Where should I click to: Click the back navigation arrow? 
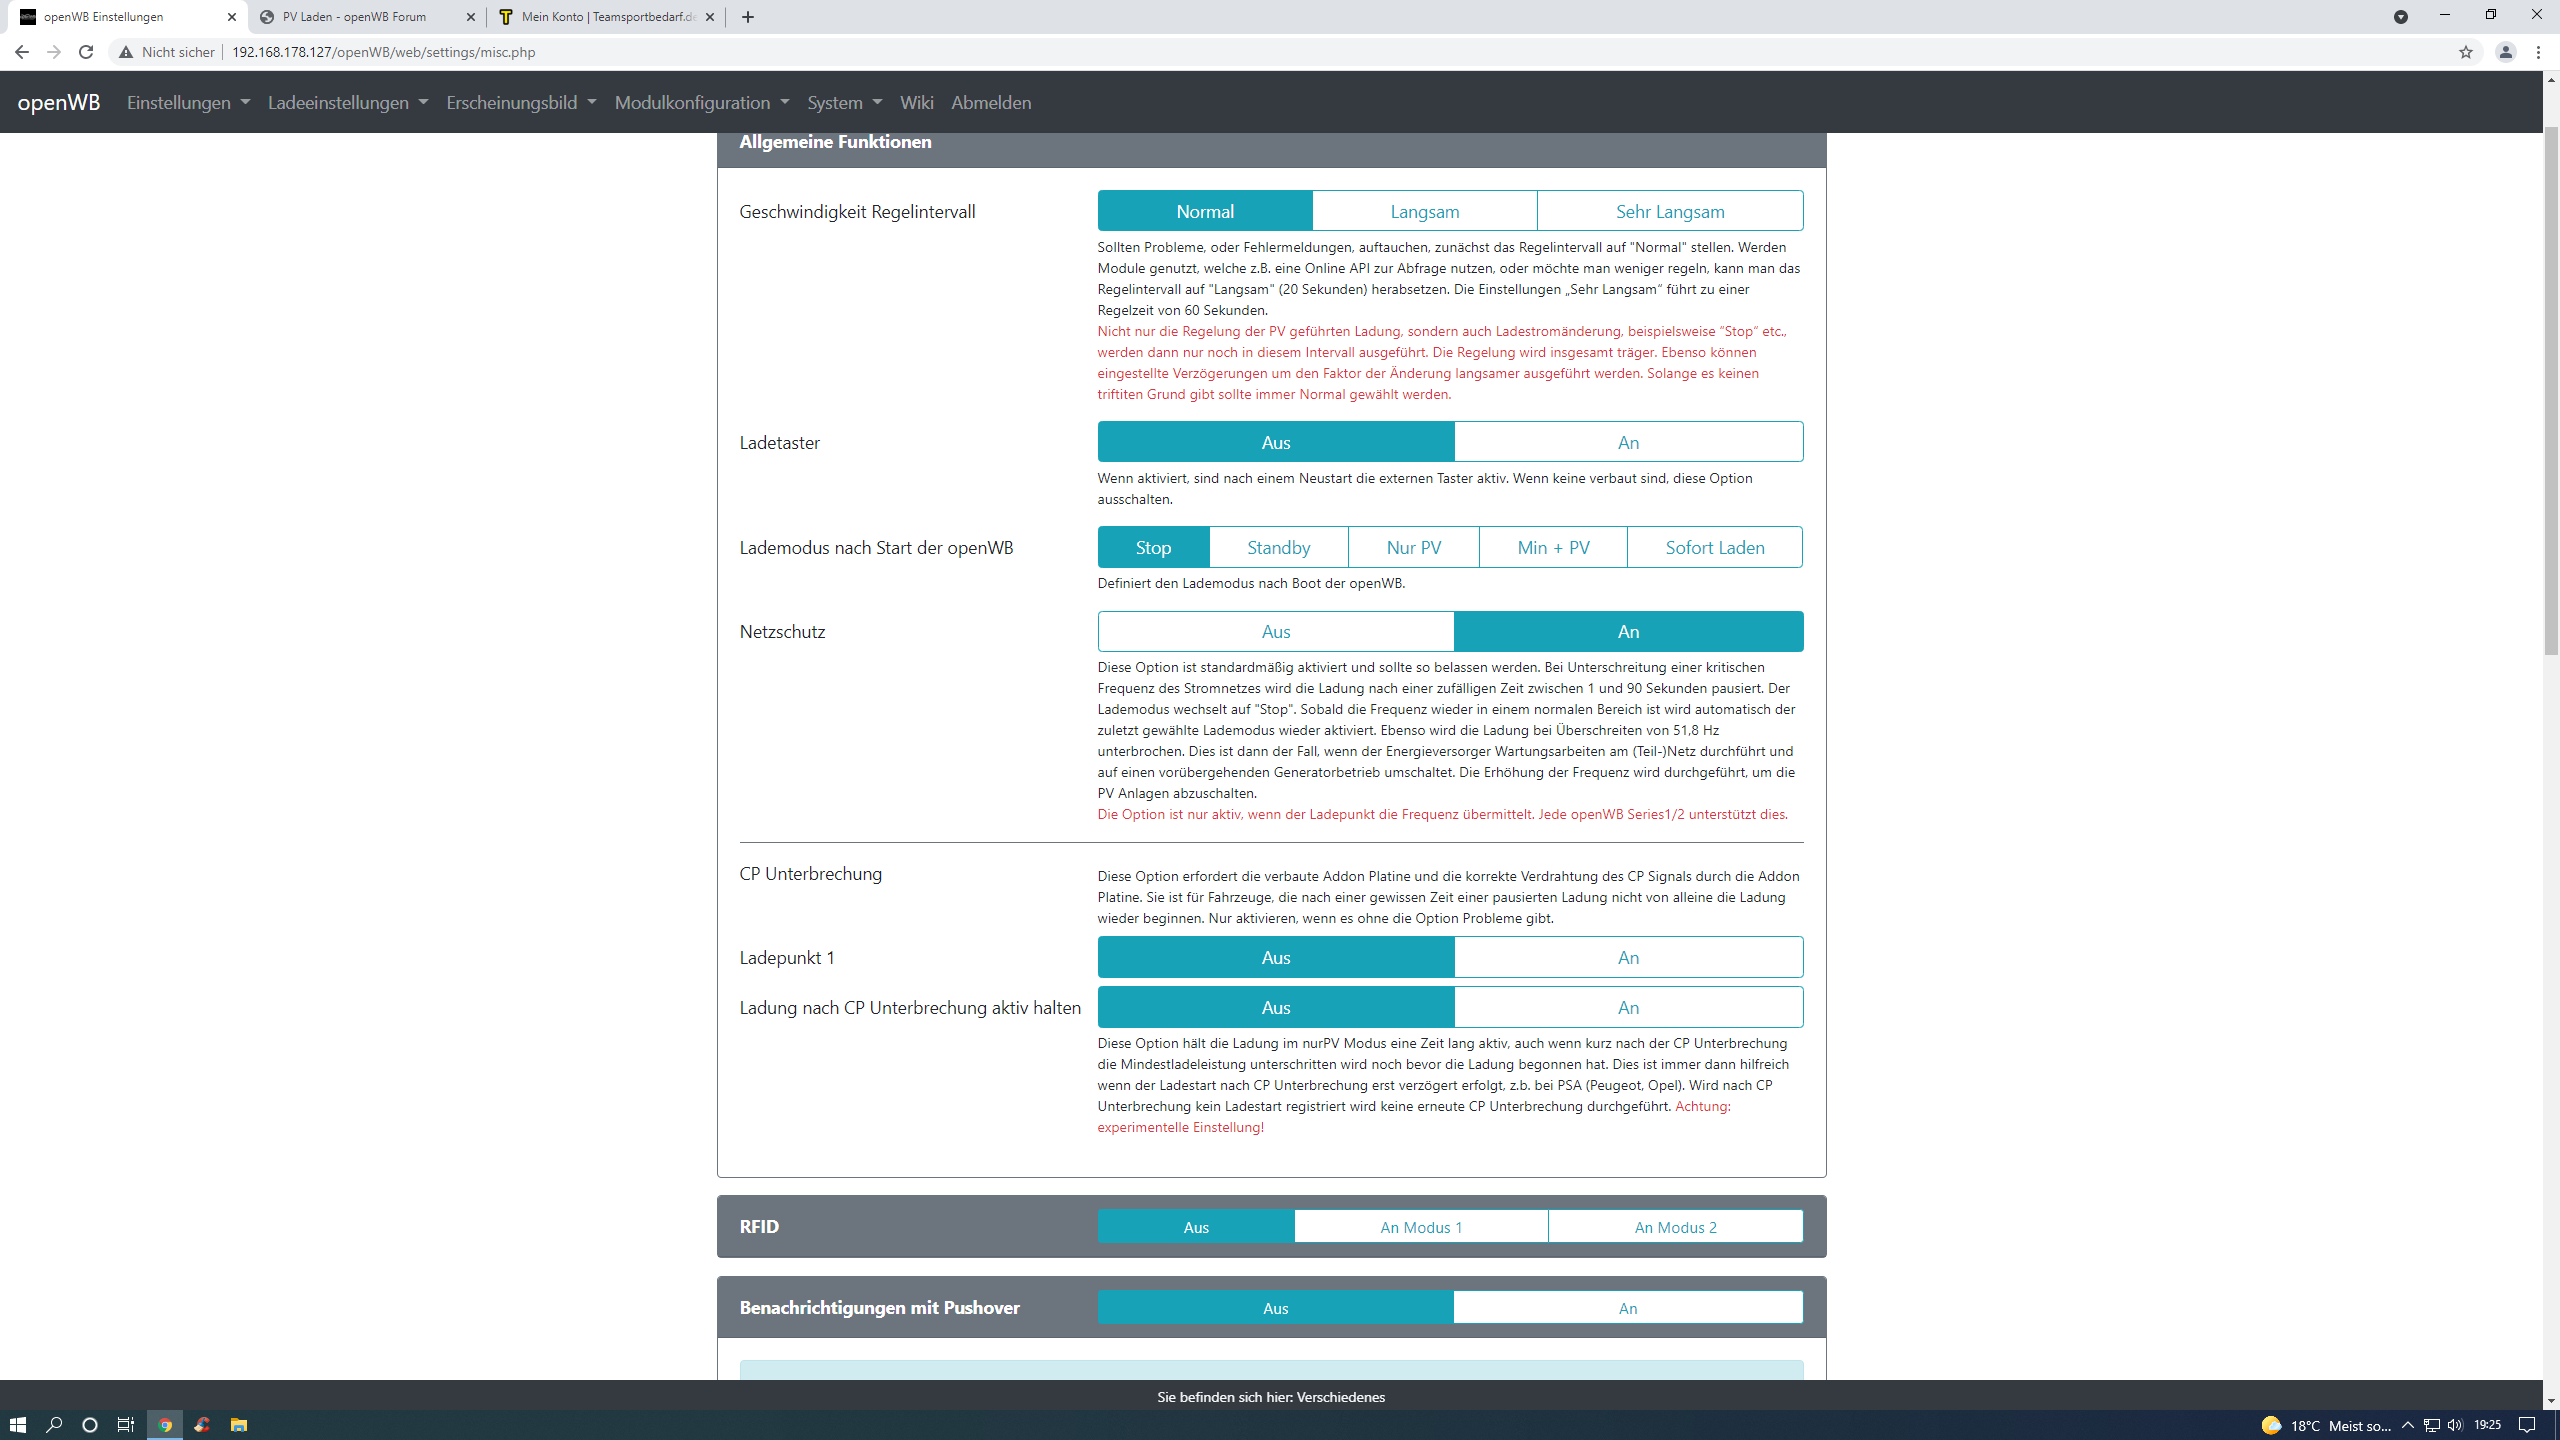(x=21, y=52)
